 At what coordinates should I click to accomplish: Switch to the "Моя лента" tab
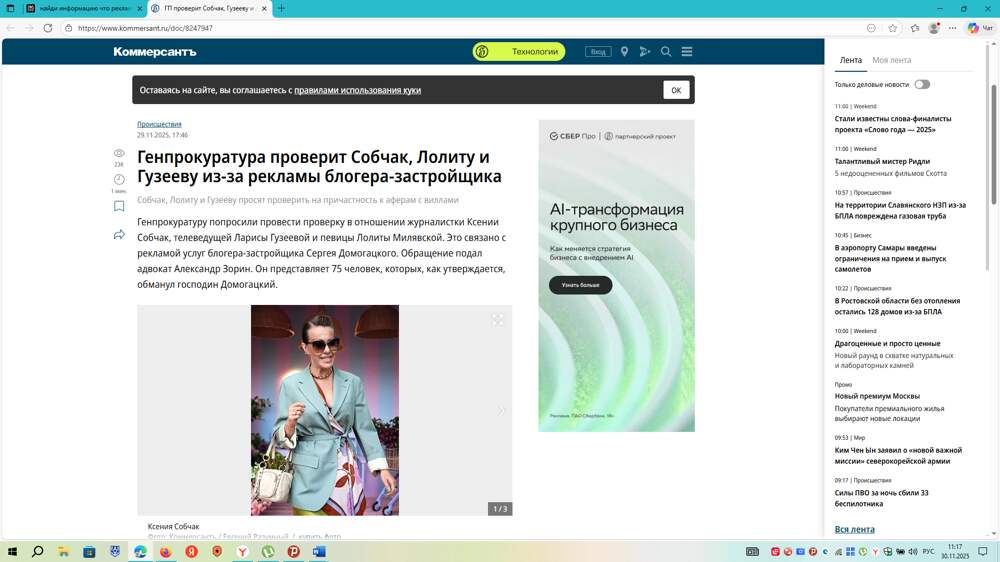click(891, 60)
